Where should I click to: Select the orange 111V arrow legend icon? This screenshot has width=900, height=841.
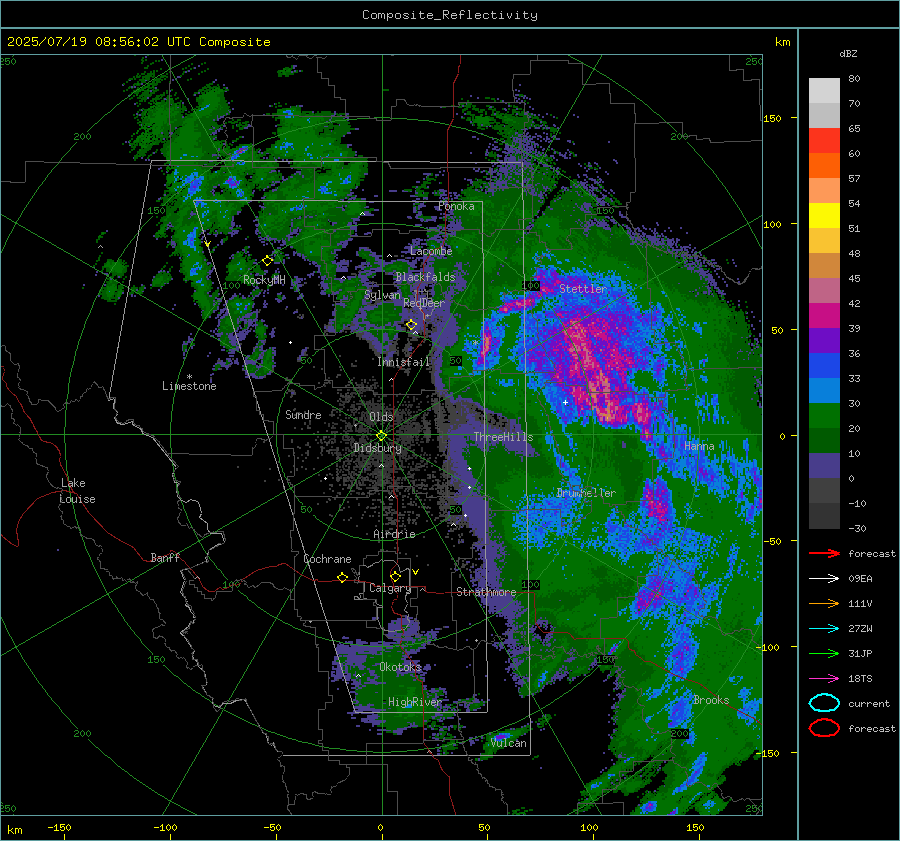[824, 603]
